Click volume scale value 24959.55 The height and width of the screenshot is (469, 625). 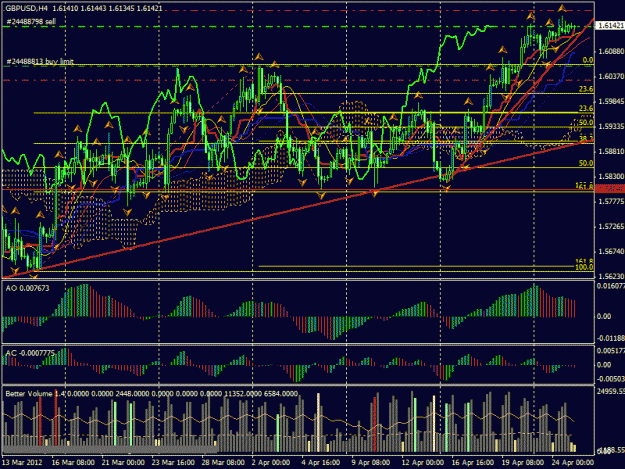(611, 391)
